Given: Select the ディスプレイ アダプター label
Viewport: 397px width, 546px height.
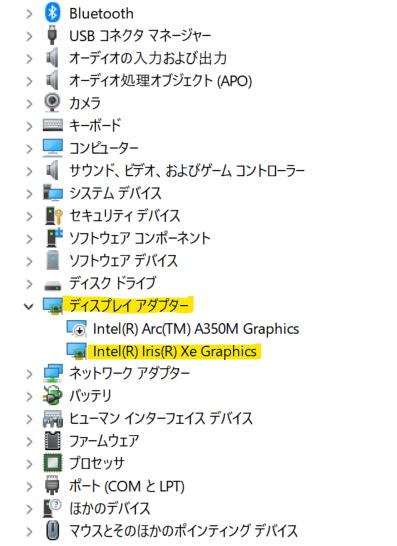Looking at the screenshot, I should 129,306.
